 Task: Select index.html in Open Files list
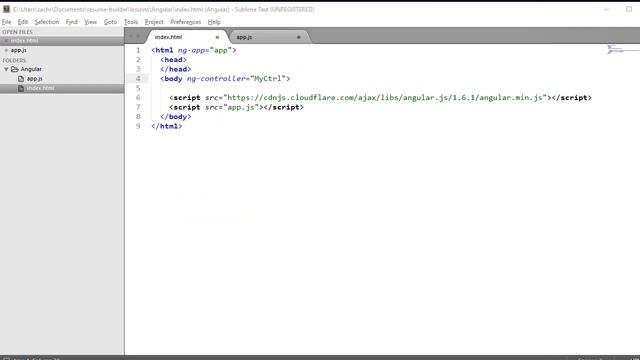click(x=24, y=40)
